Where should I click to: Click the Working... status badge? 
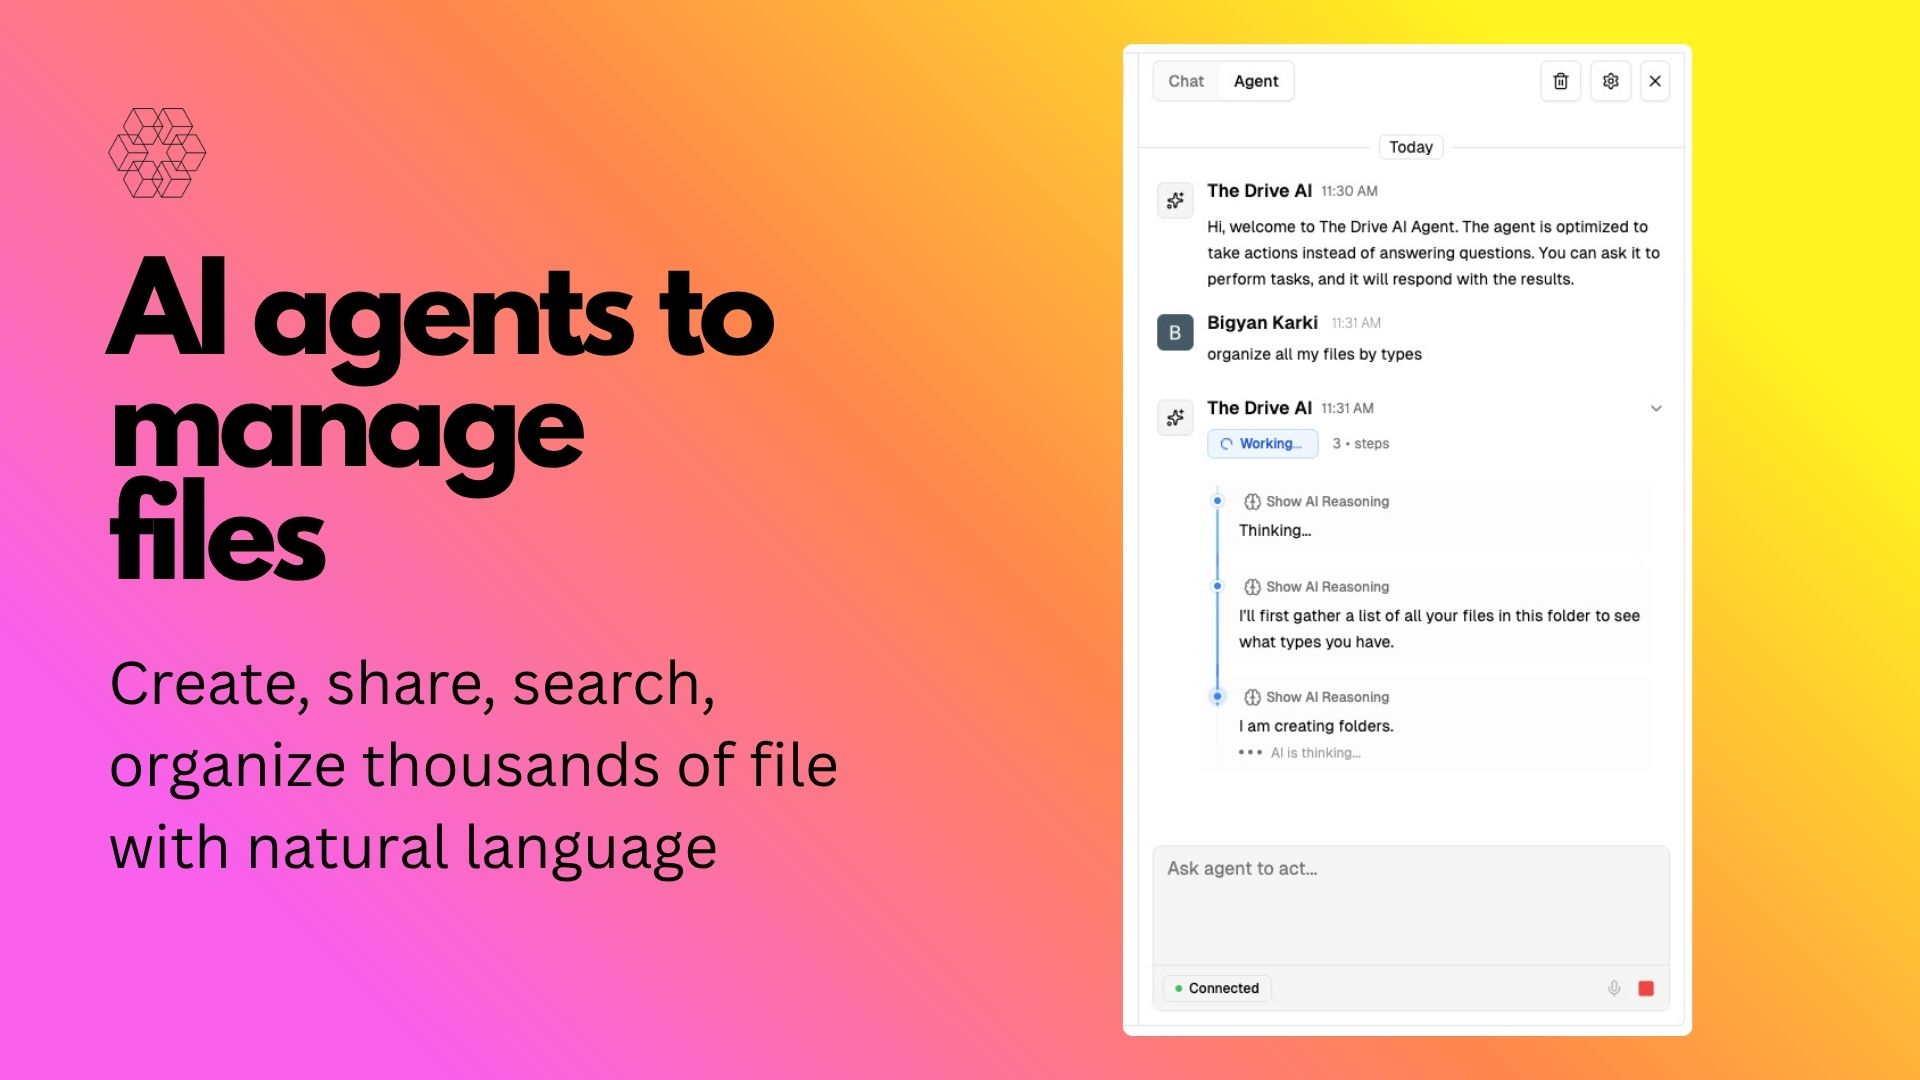point(1262,444)
